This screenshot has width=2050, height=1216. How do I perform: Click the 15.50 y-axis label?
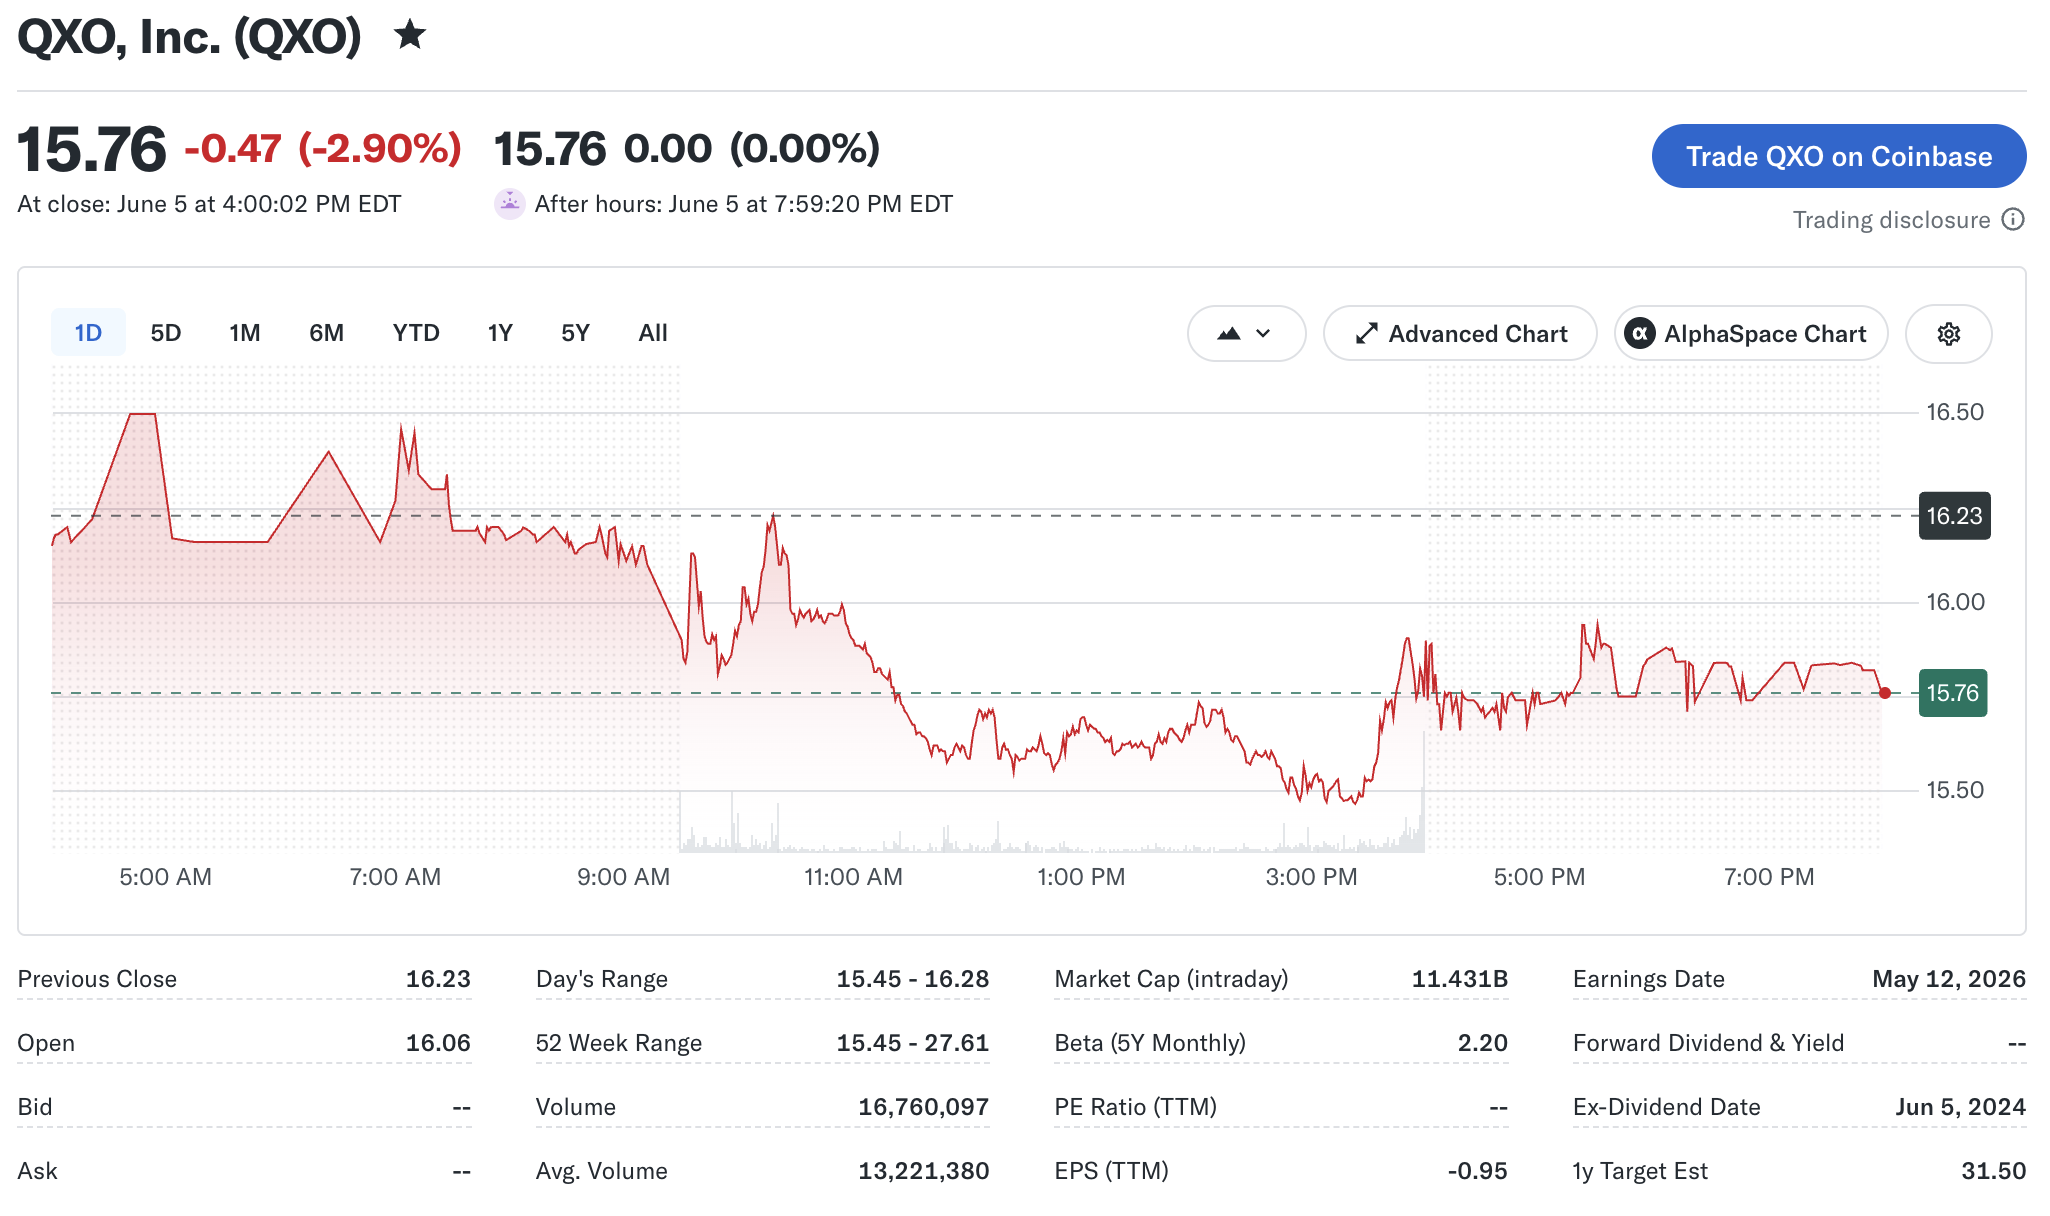click(x=1955, y=790)
